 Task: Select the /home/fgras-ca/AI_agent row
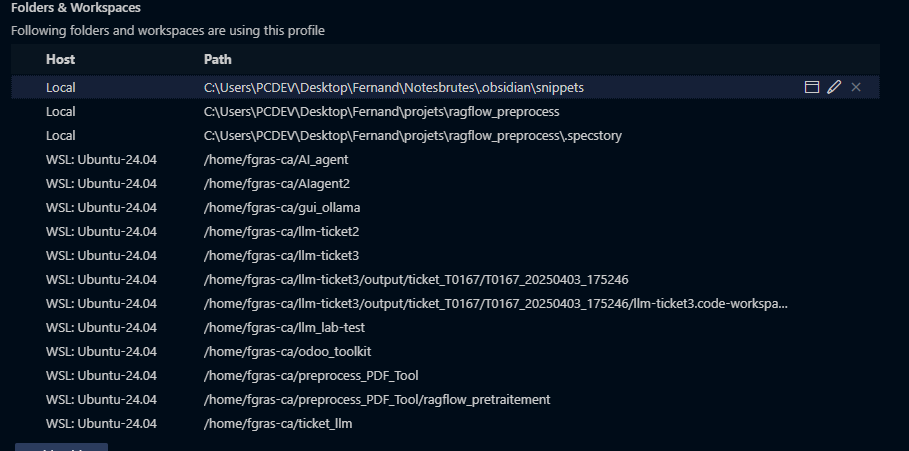[x=275, y=160]
